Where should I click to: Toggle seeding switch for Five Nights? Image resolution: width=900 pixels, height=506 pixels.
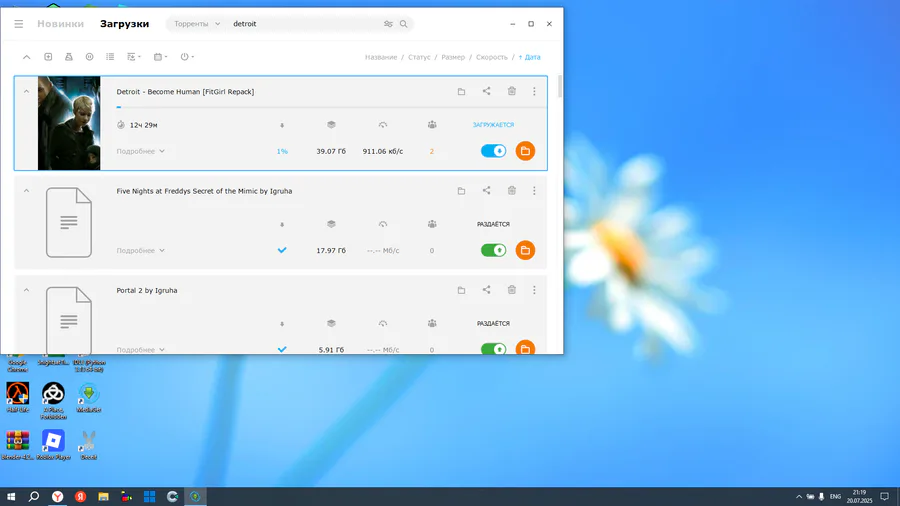click(x=494, y=250)
